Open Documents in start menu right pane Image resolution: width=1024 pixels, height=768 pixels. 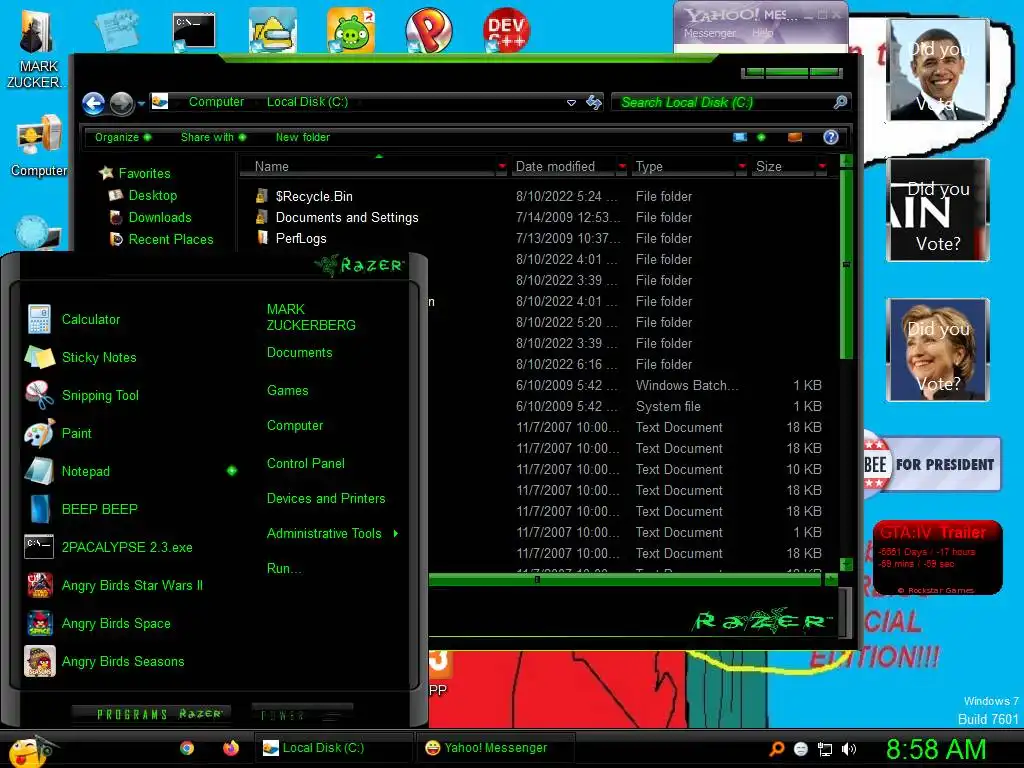tap(300, 353)
